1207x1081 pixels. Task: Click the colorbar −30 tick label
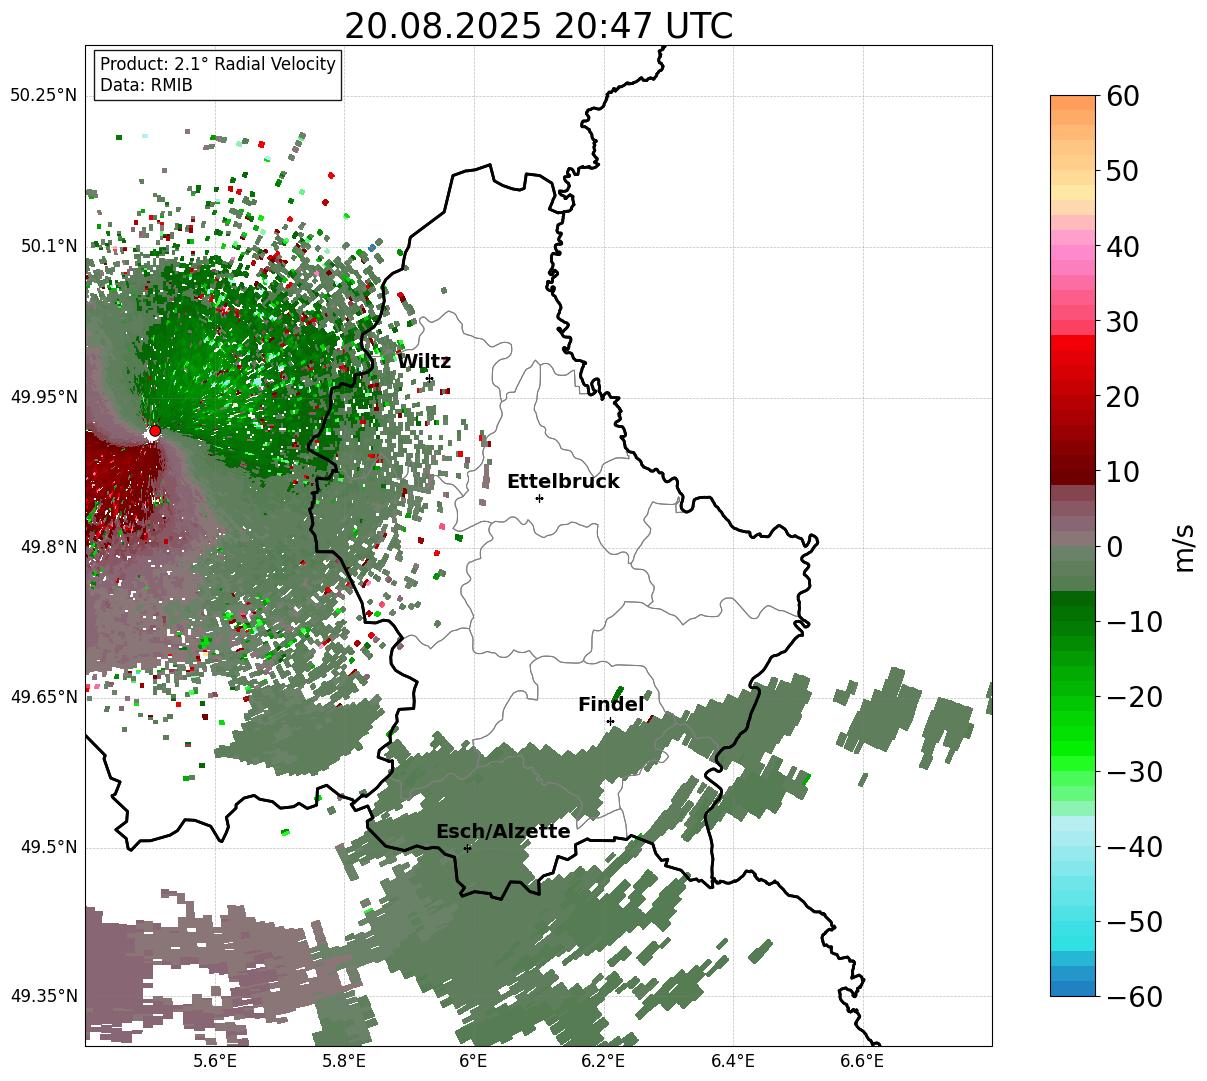1134,772
